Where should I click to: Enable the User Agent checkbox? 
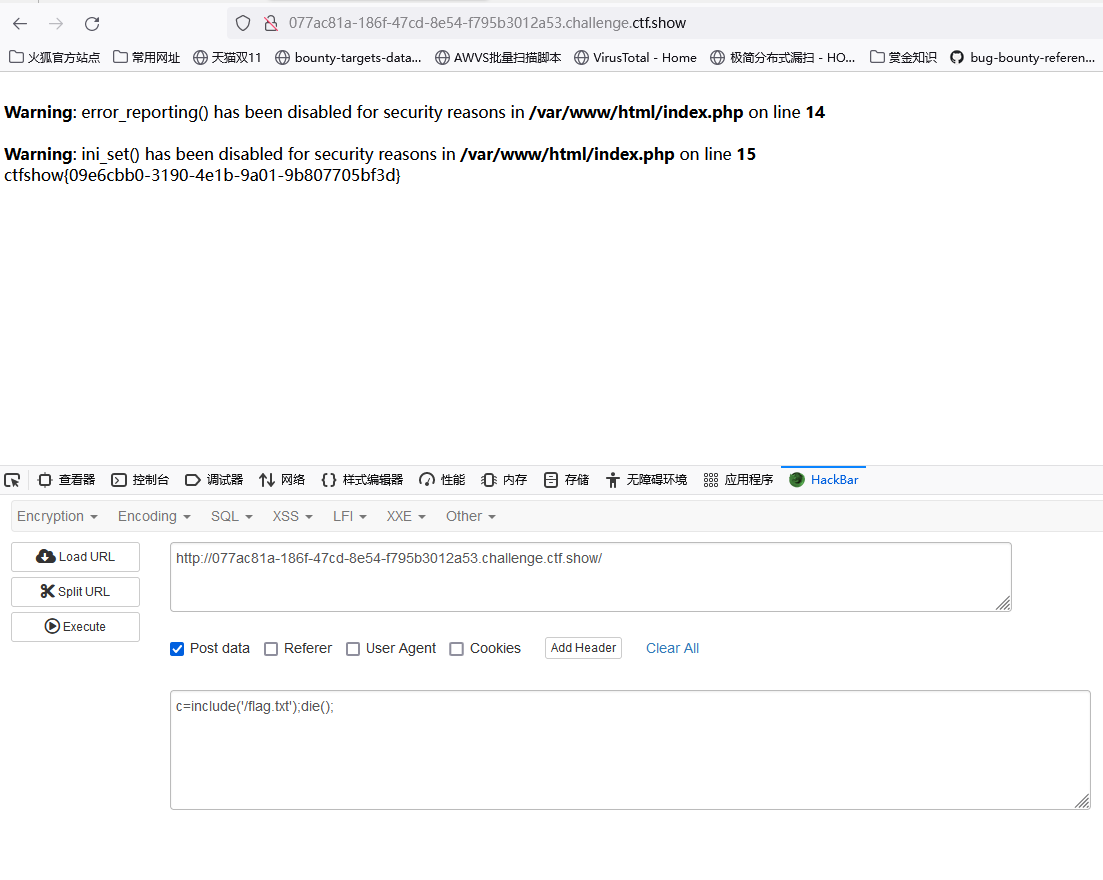pos(353,649)
